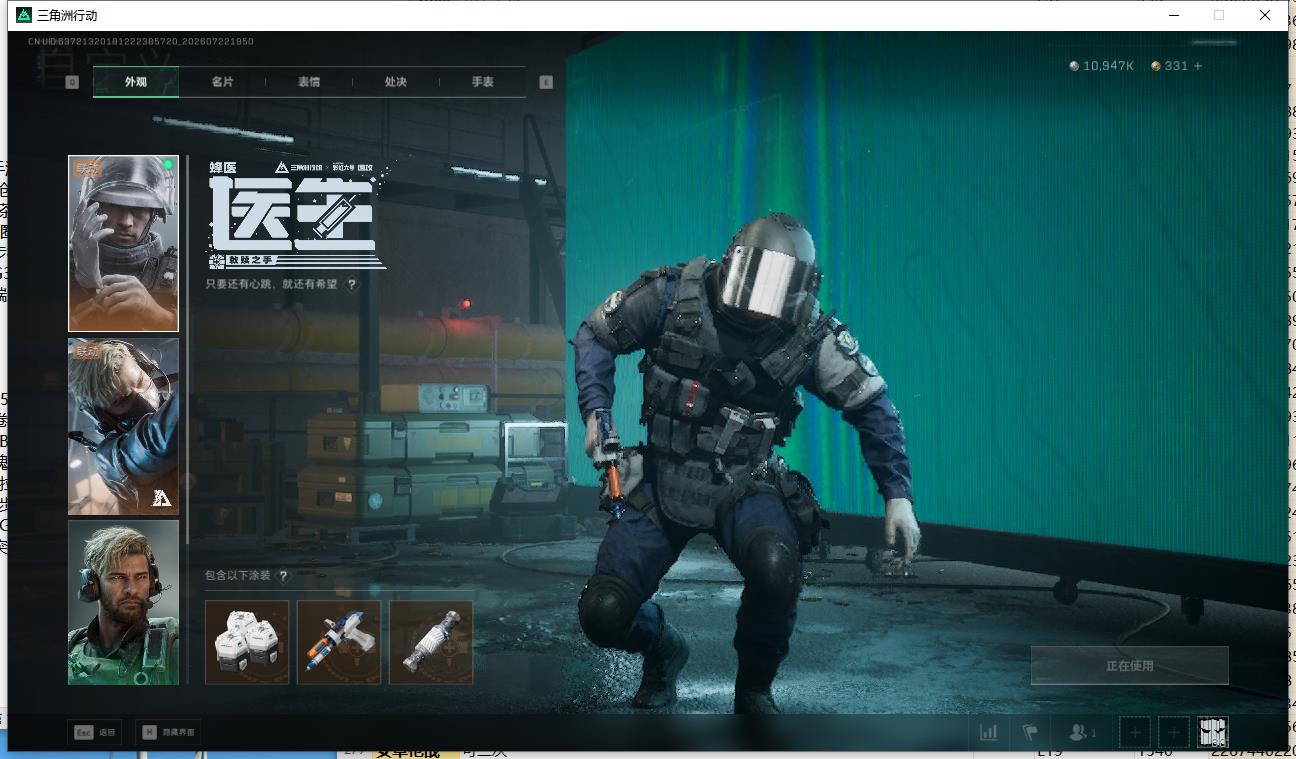Click the second empty teammate plus slot
Image resolution: width=1296 pixels, height=759 pixels.
point(1174,733)
